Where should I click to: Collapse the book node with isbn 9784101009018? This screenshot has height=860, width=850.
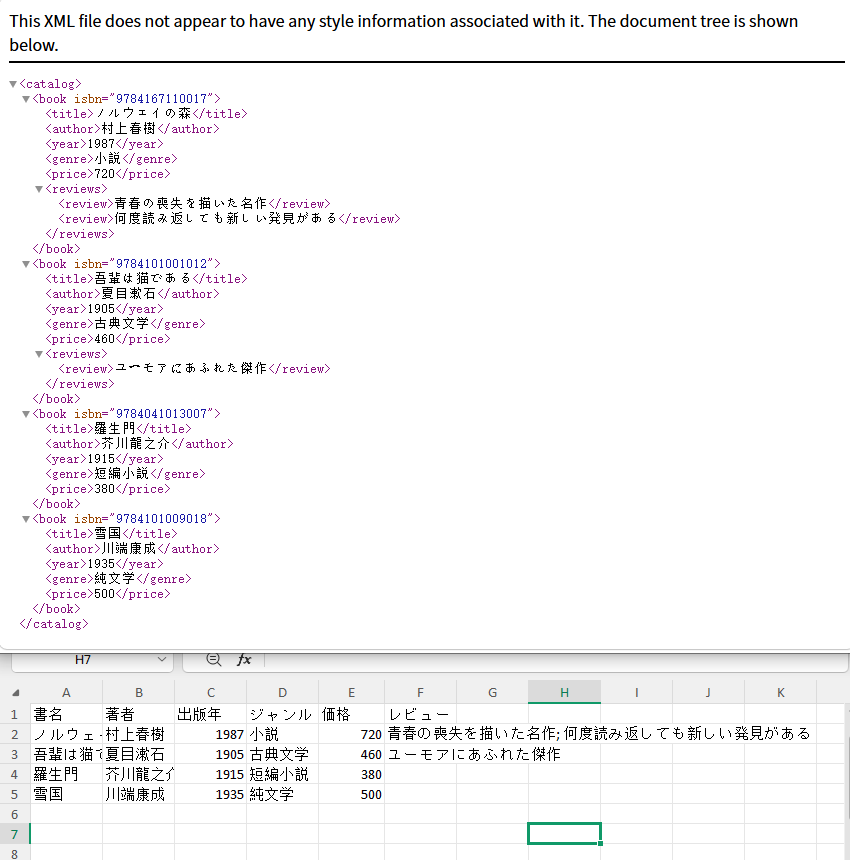pos(26,519)
